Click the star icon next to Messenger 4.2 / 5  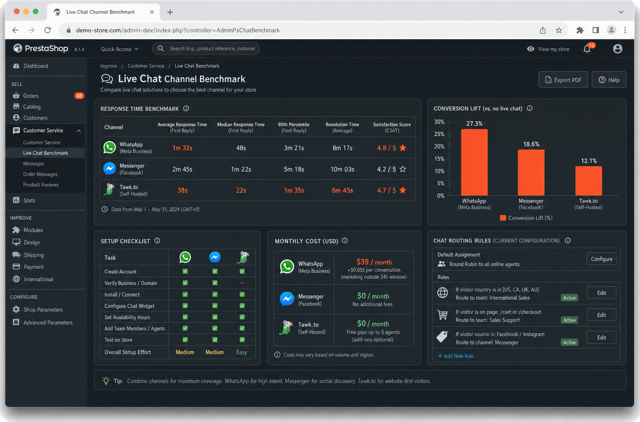pos(403,169)
